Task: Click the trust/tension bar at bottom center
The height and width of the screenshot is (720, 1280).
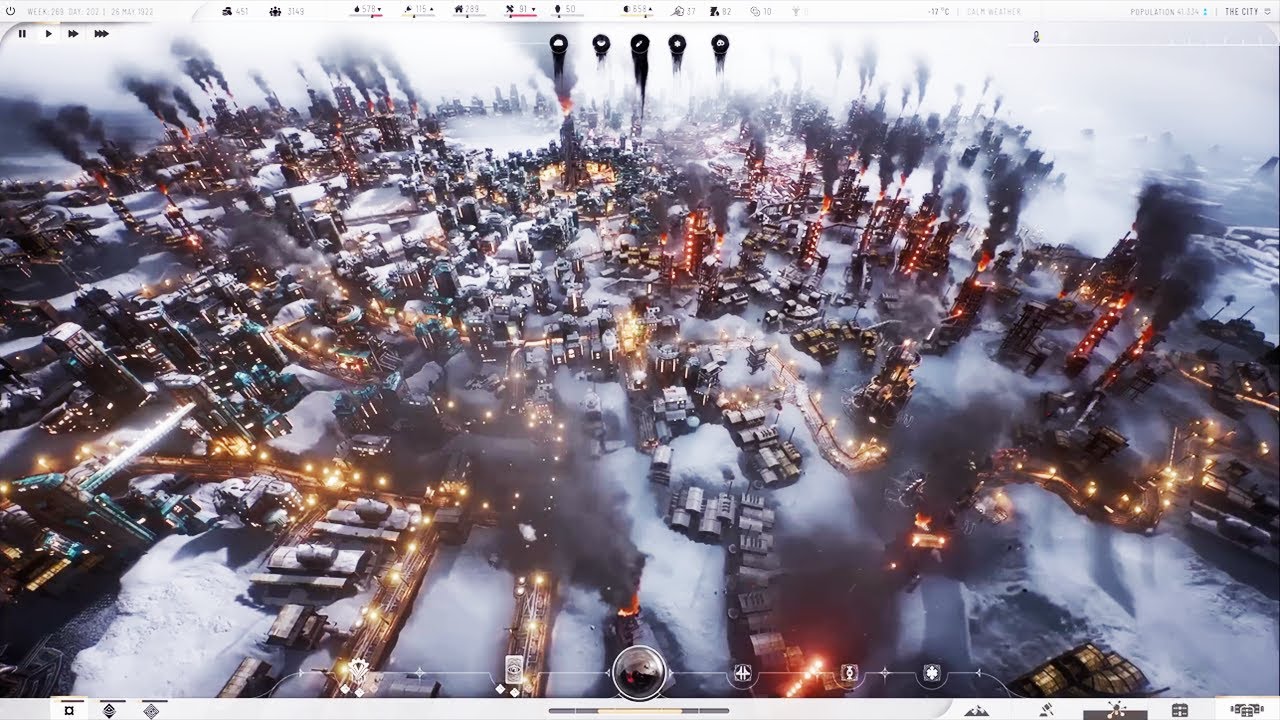Action: point(639,711)
